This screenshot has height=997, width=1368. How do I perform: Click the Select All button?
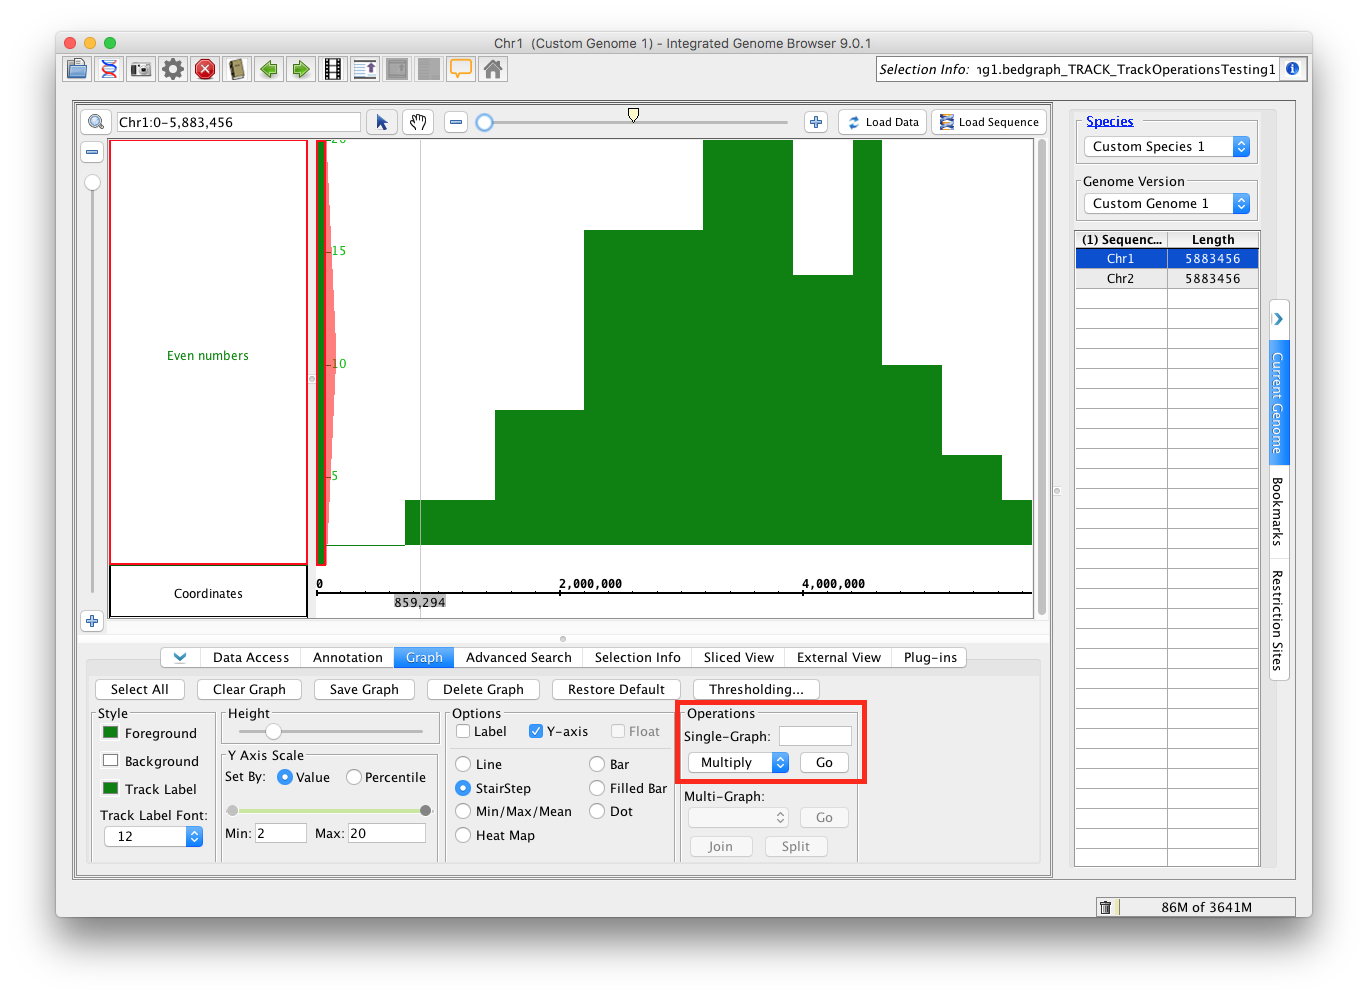click(140, 689)
